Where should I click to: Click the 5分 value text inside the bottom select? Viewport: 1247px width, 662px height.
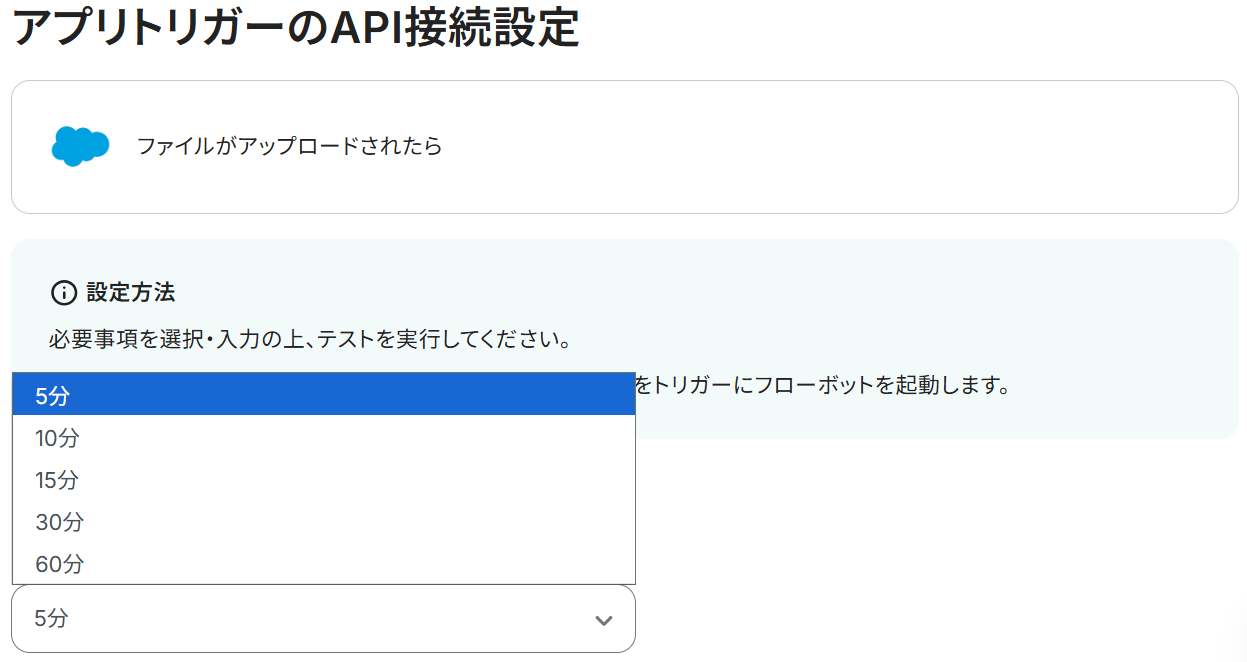click(x=52, y=619)
